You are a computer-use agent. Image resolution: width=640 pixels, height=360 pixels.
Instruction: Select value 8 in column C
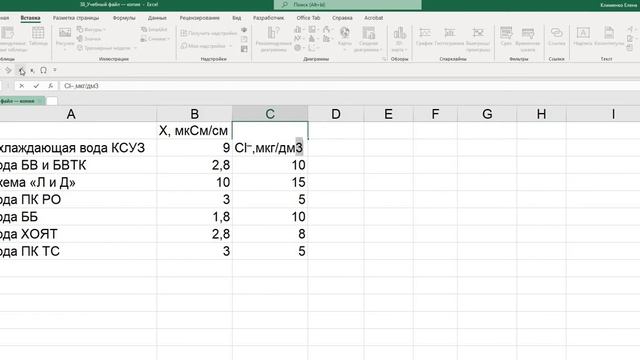pos(270,234)
